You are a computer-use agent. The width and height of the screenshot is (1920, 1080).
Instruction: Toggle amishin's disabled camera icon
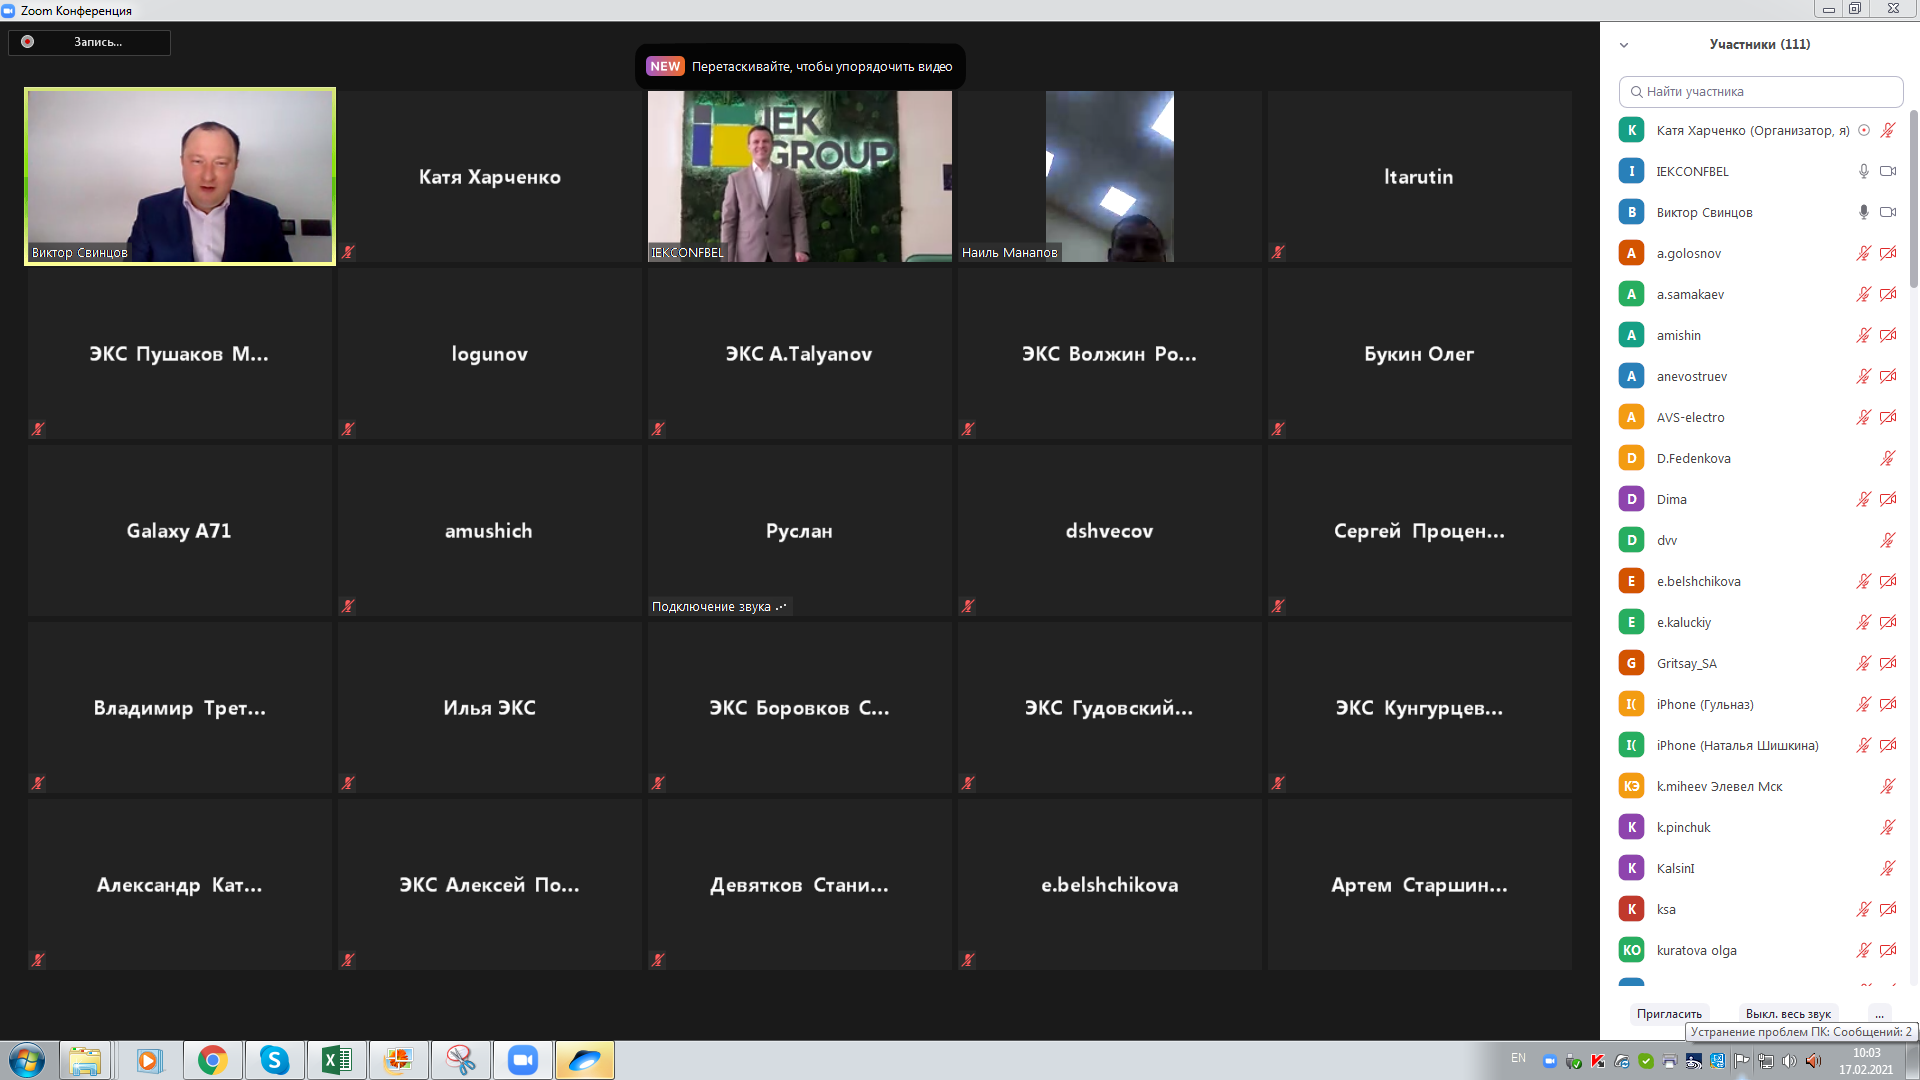(x=1888, y=335)
